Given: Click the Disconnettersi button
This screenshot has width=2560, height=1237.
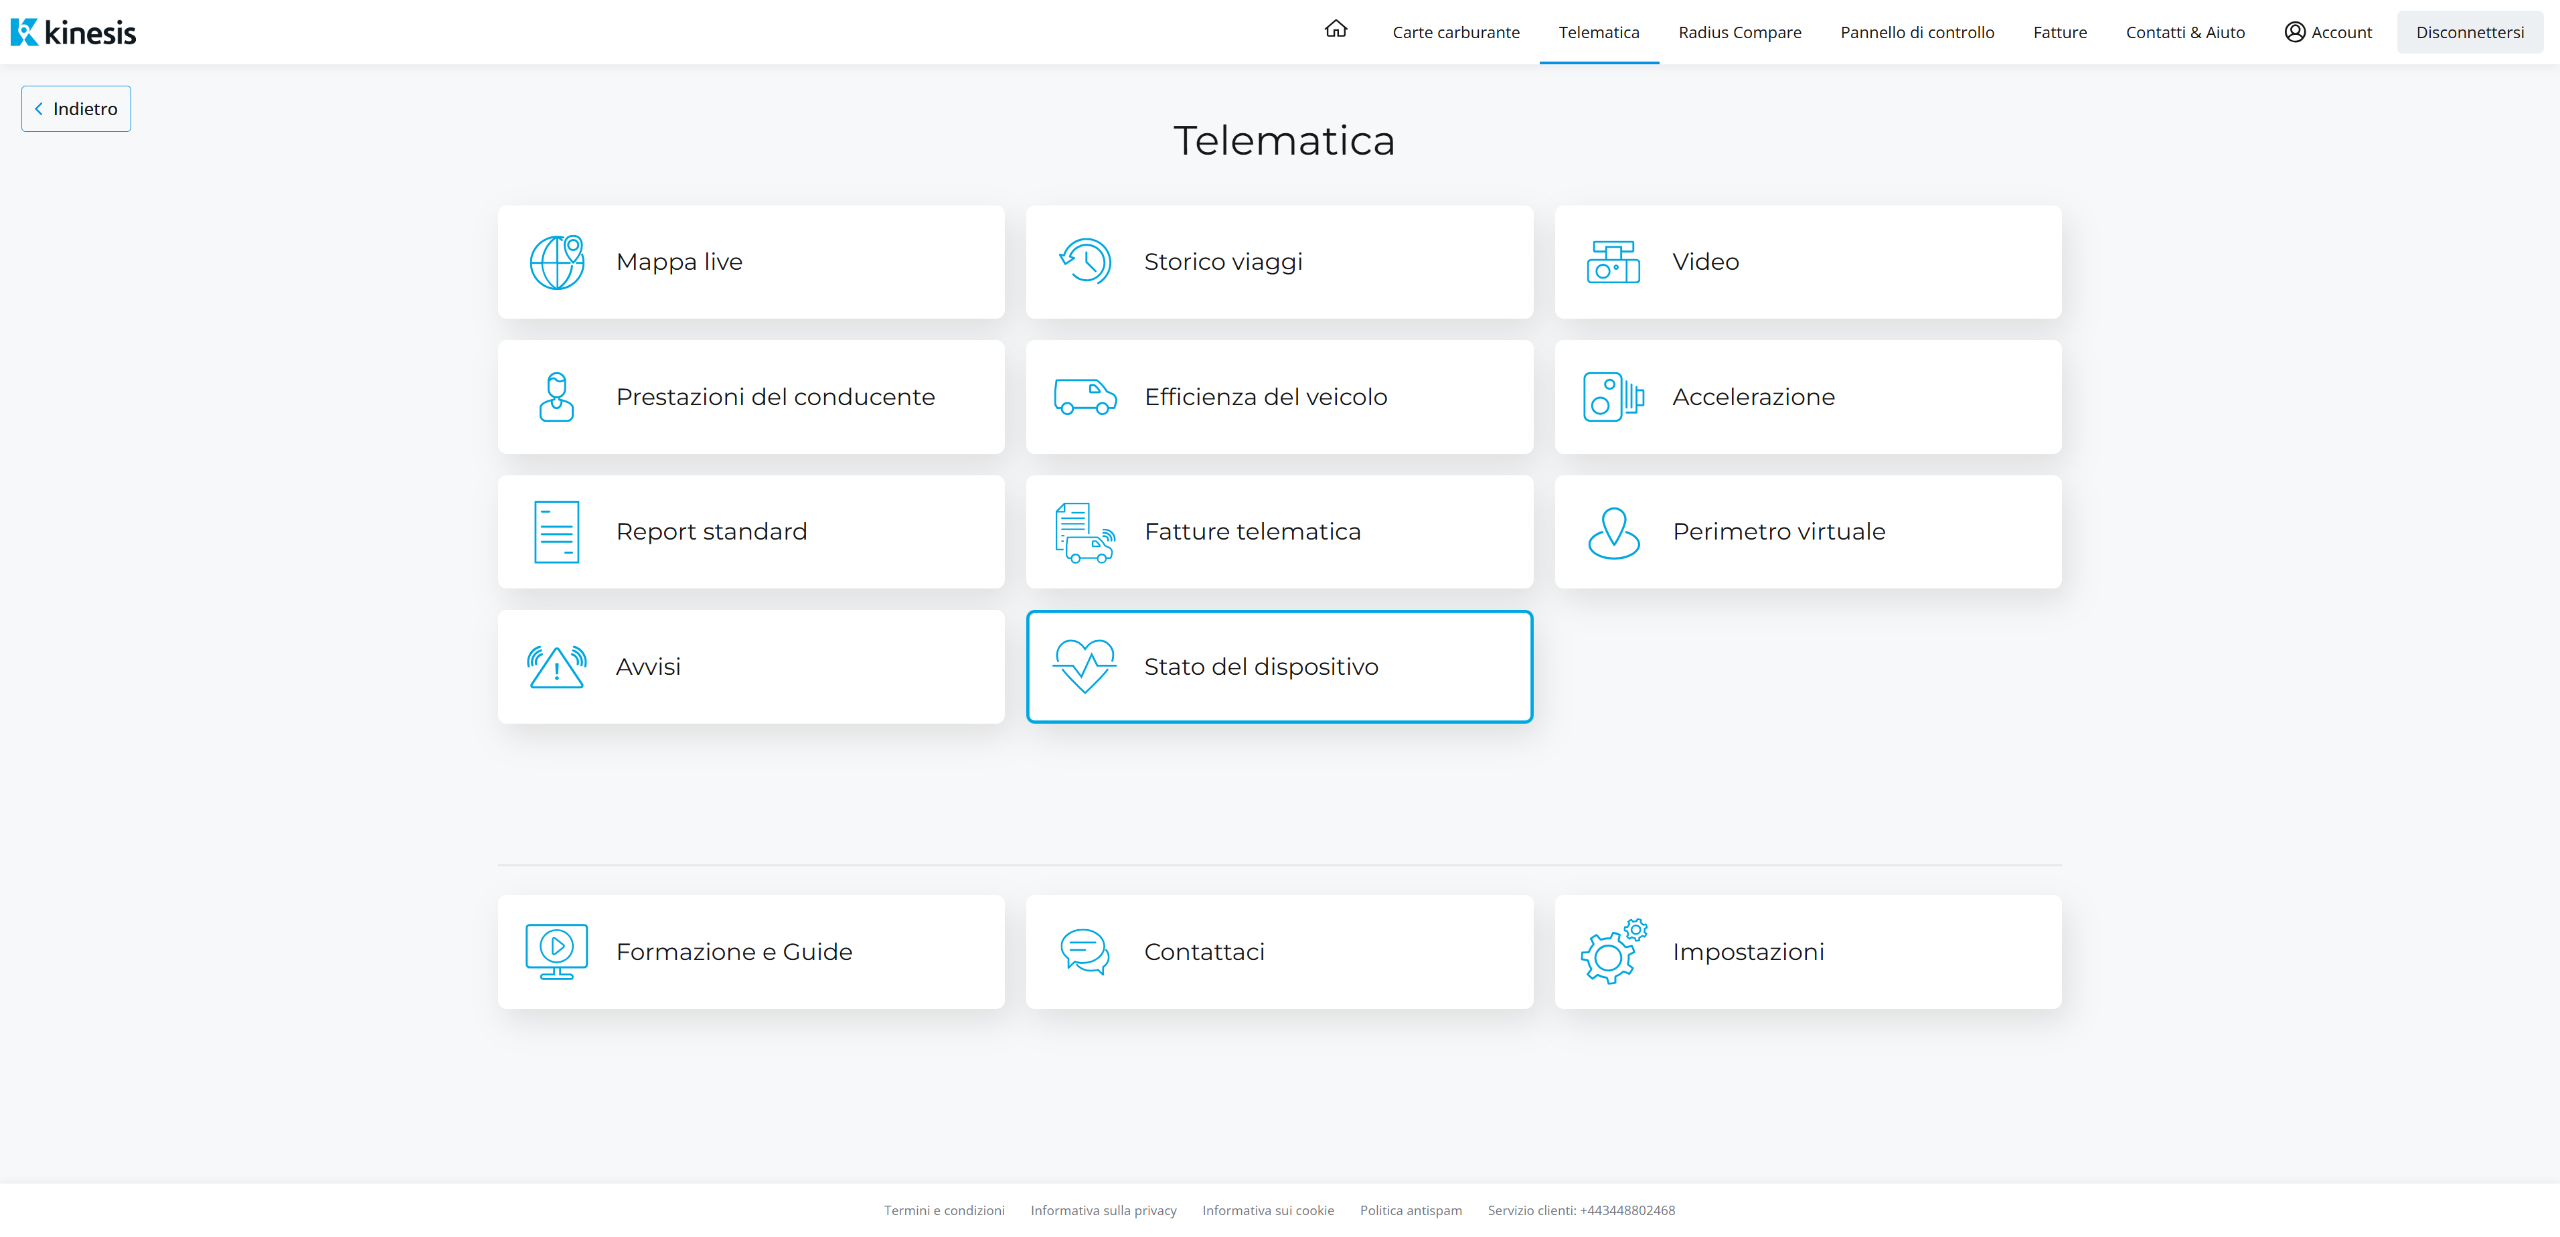Looking at the screenshot, I should (x=2470, y=32).
